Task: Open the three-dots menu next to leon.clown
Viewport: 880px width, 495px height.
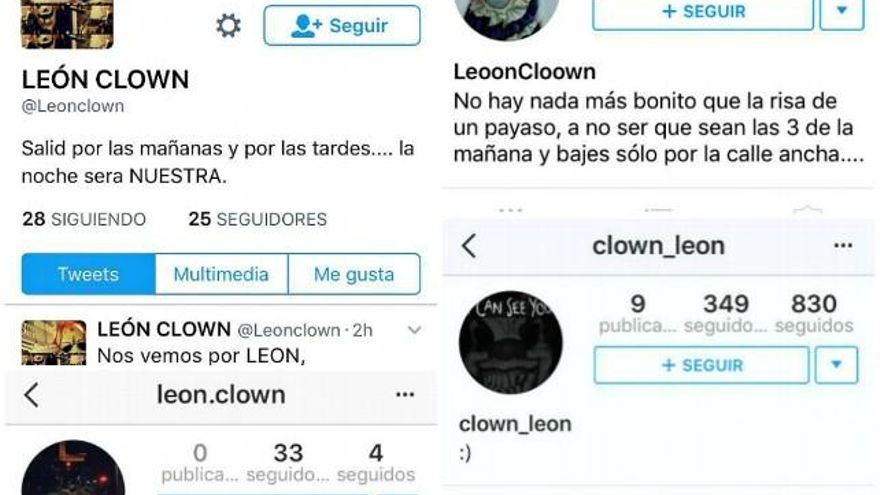Action: tap(405, 395)
